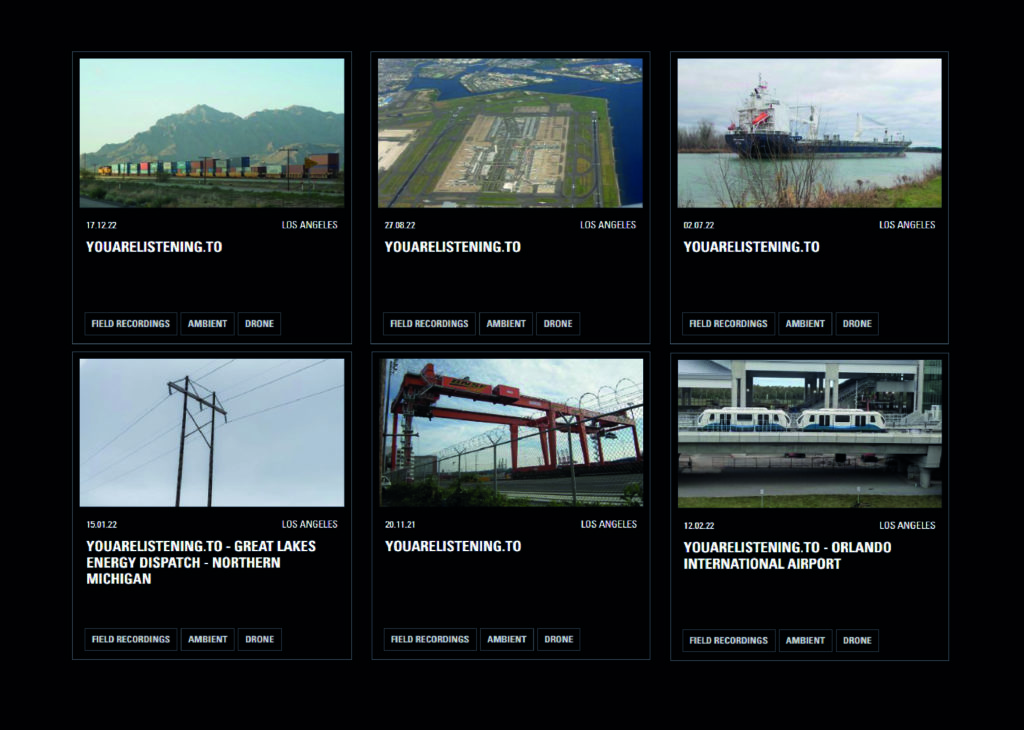Click the 17.12.22 date text
1024x730 pixels.
(x=101, y=225)
